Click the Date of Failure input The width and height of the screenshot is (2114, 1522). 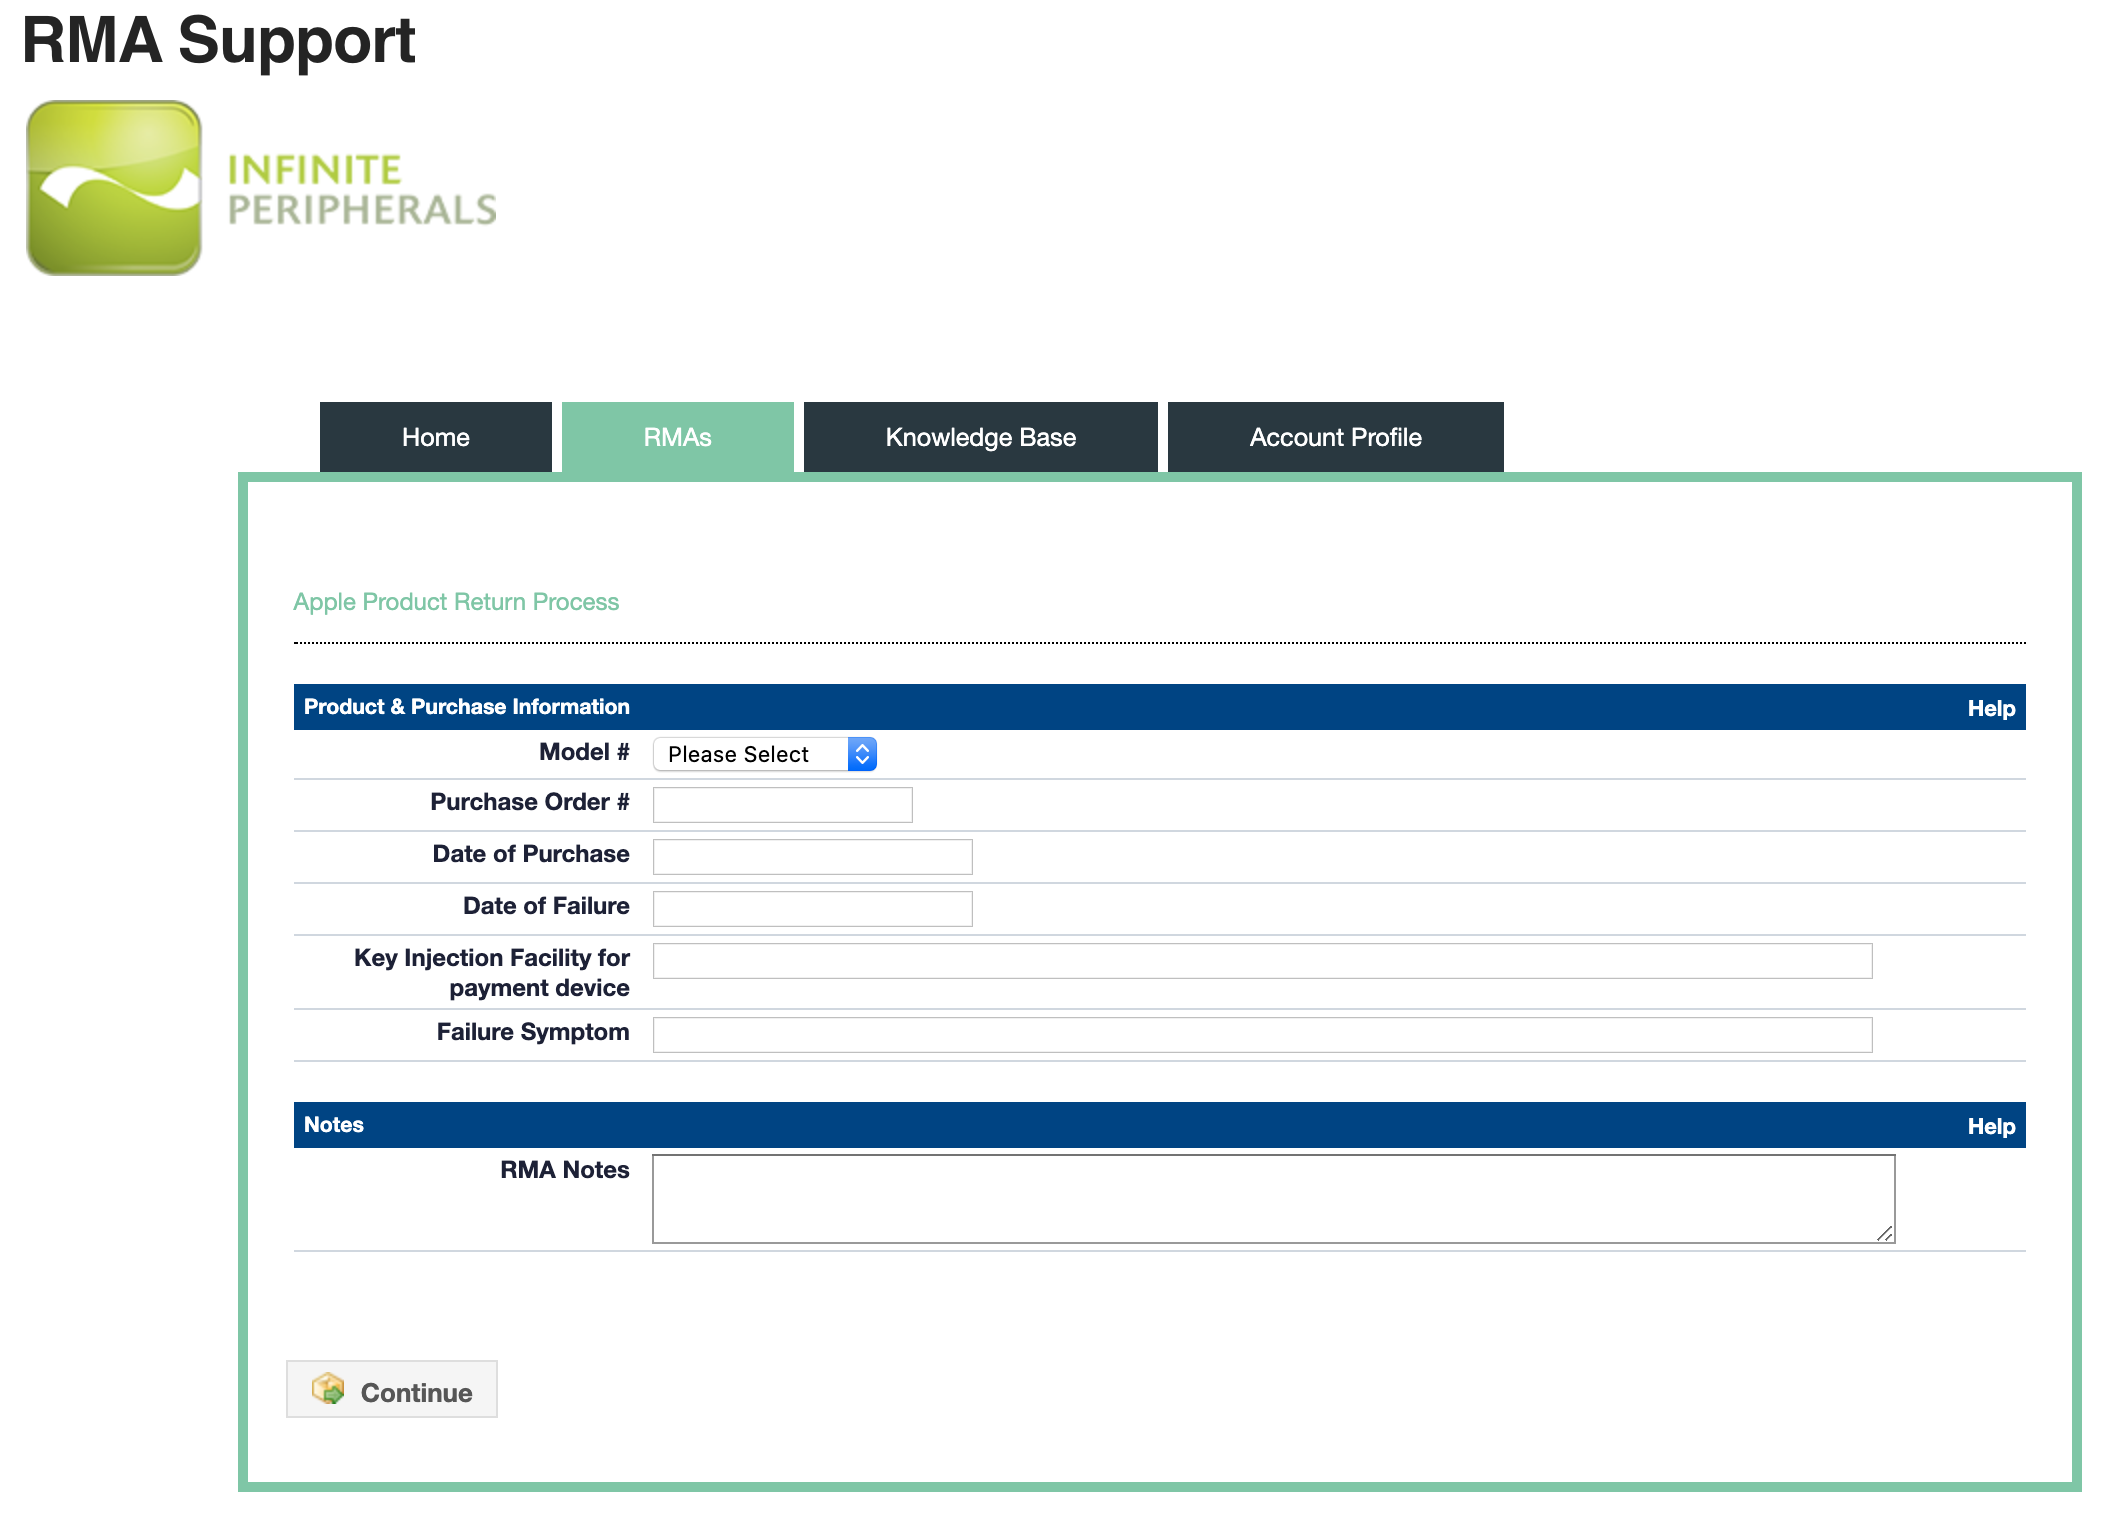click(x=812, y=909)
